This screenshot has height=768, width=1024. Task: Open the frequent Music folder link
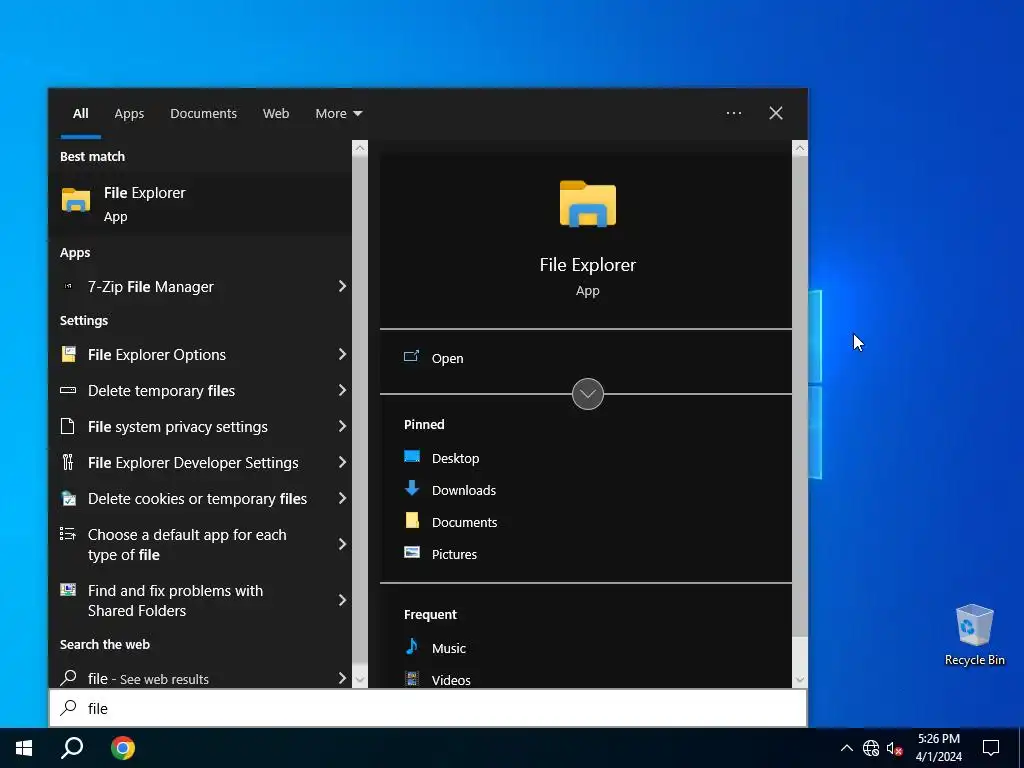point(449,648)
